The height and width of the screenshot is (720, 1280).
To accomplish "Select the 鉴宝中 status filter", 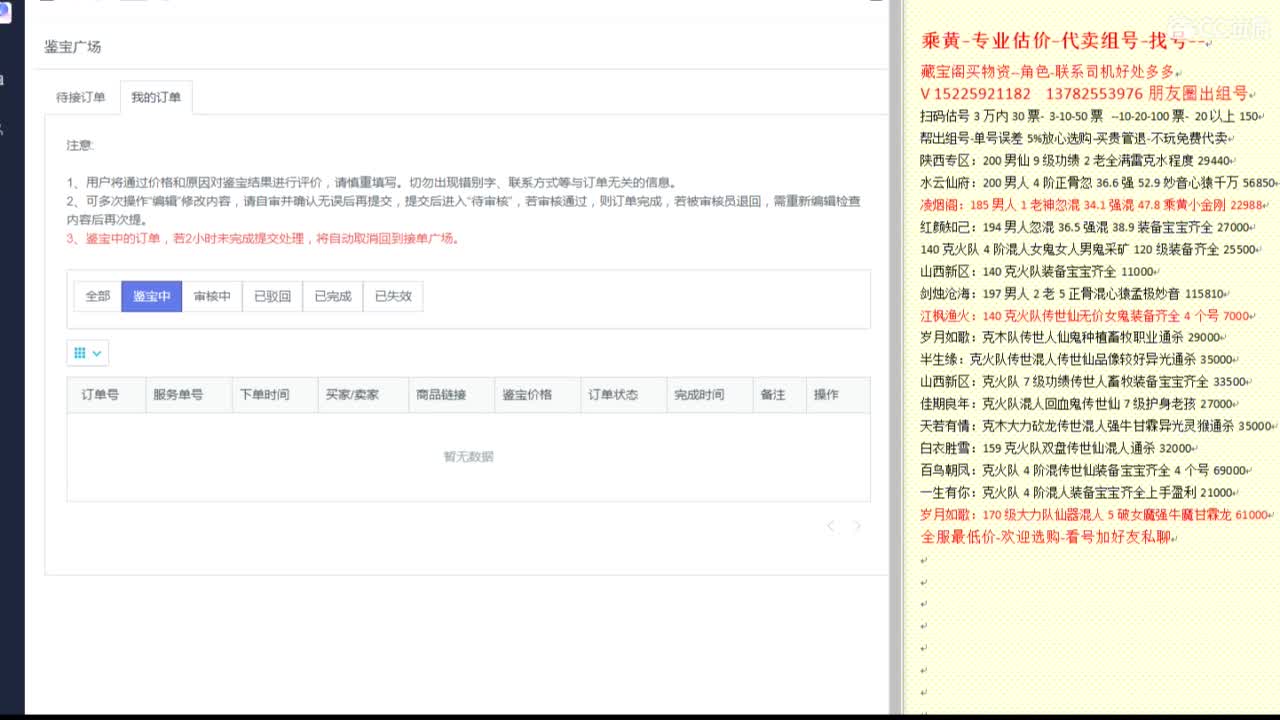I will tap(152, 296).
